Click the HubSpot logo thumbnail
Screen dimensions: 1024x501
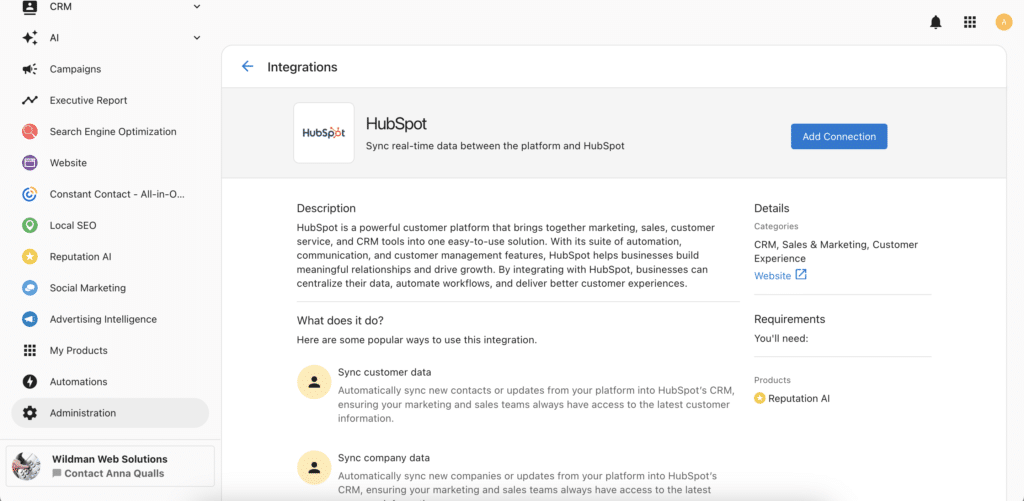point(324,133)
